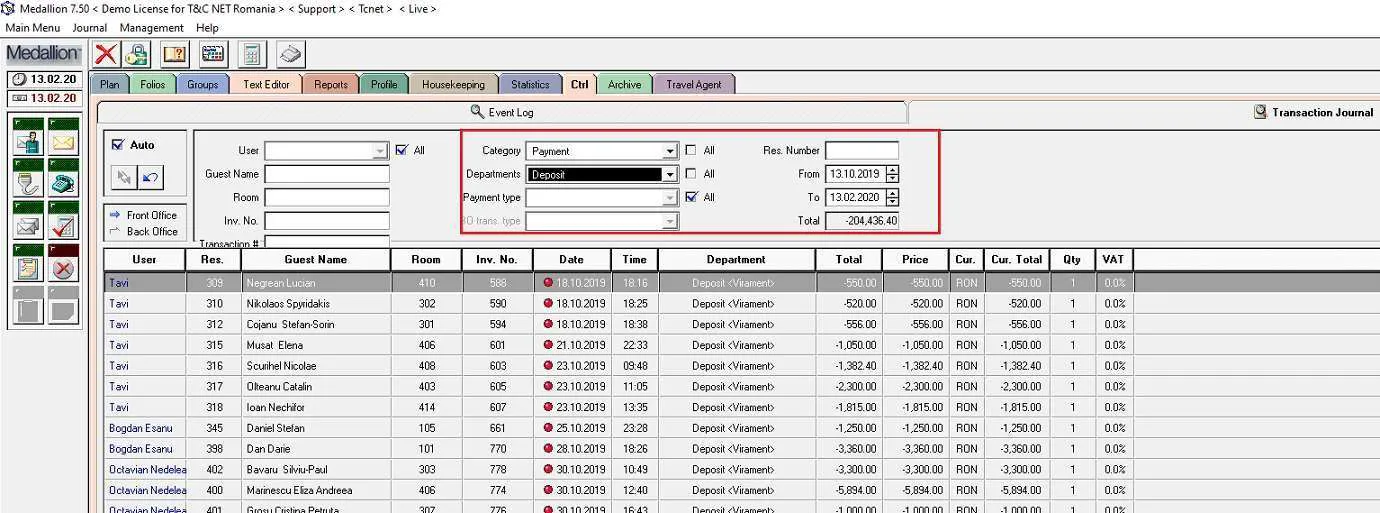1380x513 pixels.
Task: Open the Departments dropdown showing Deposit
Action: click(x=670, y=174)
